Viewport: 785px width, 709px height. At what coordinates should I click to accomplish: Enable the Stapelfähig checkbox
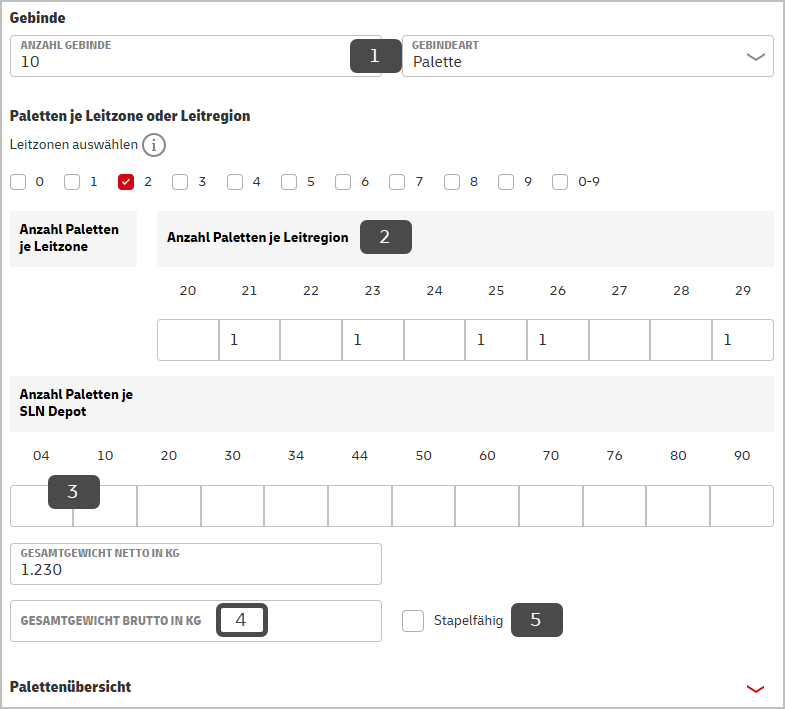click(413, 621)
